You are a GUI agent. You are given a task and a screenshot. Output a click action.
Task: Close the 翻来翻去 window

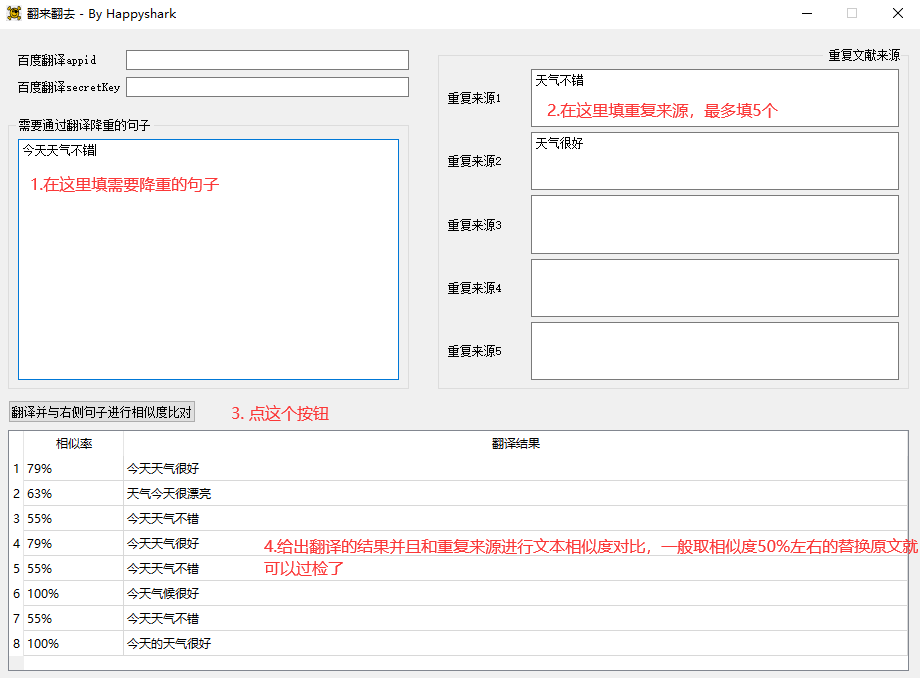(x=897, y=14)
